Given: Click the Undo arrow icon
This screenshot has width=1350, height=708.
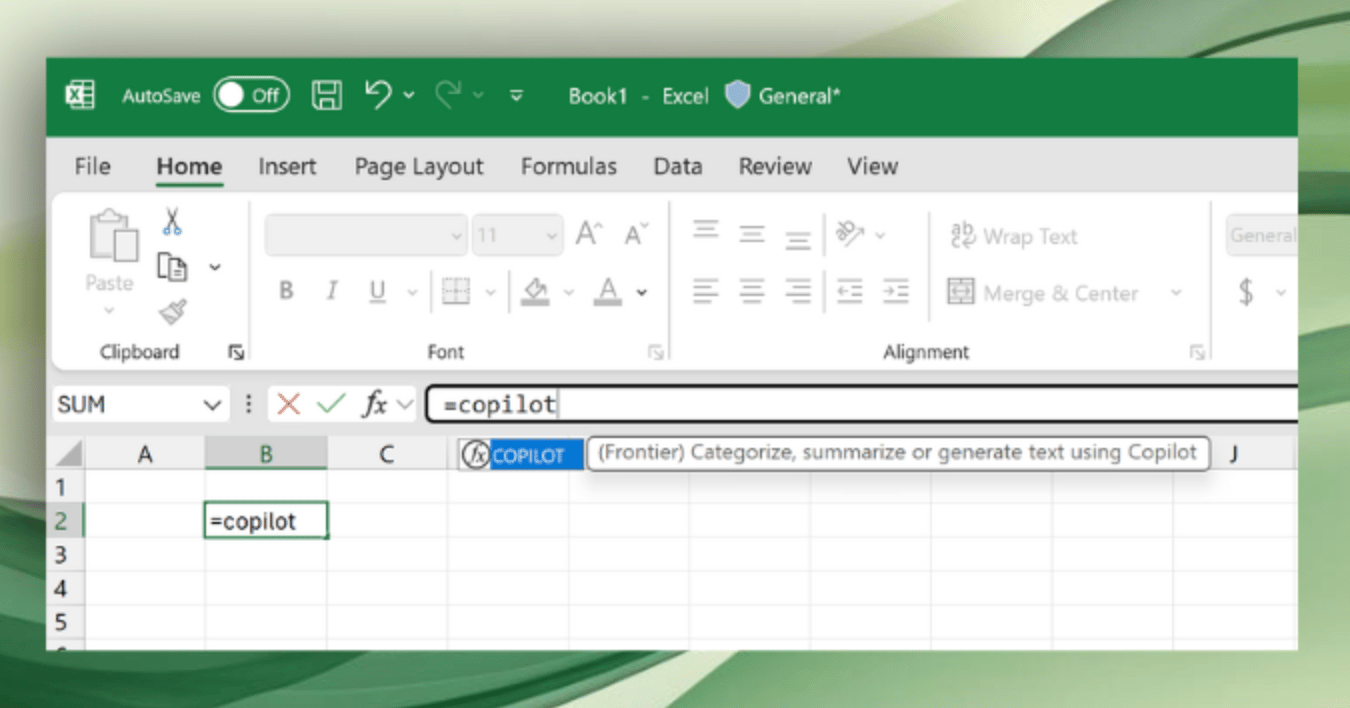Looking at the screenshot, I should click(378, 95).
